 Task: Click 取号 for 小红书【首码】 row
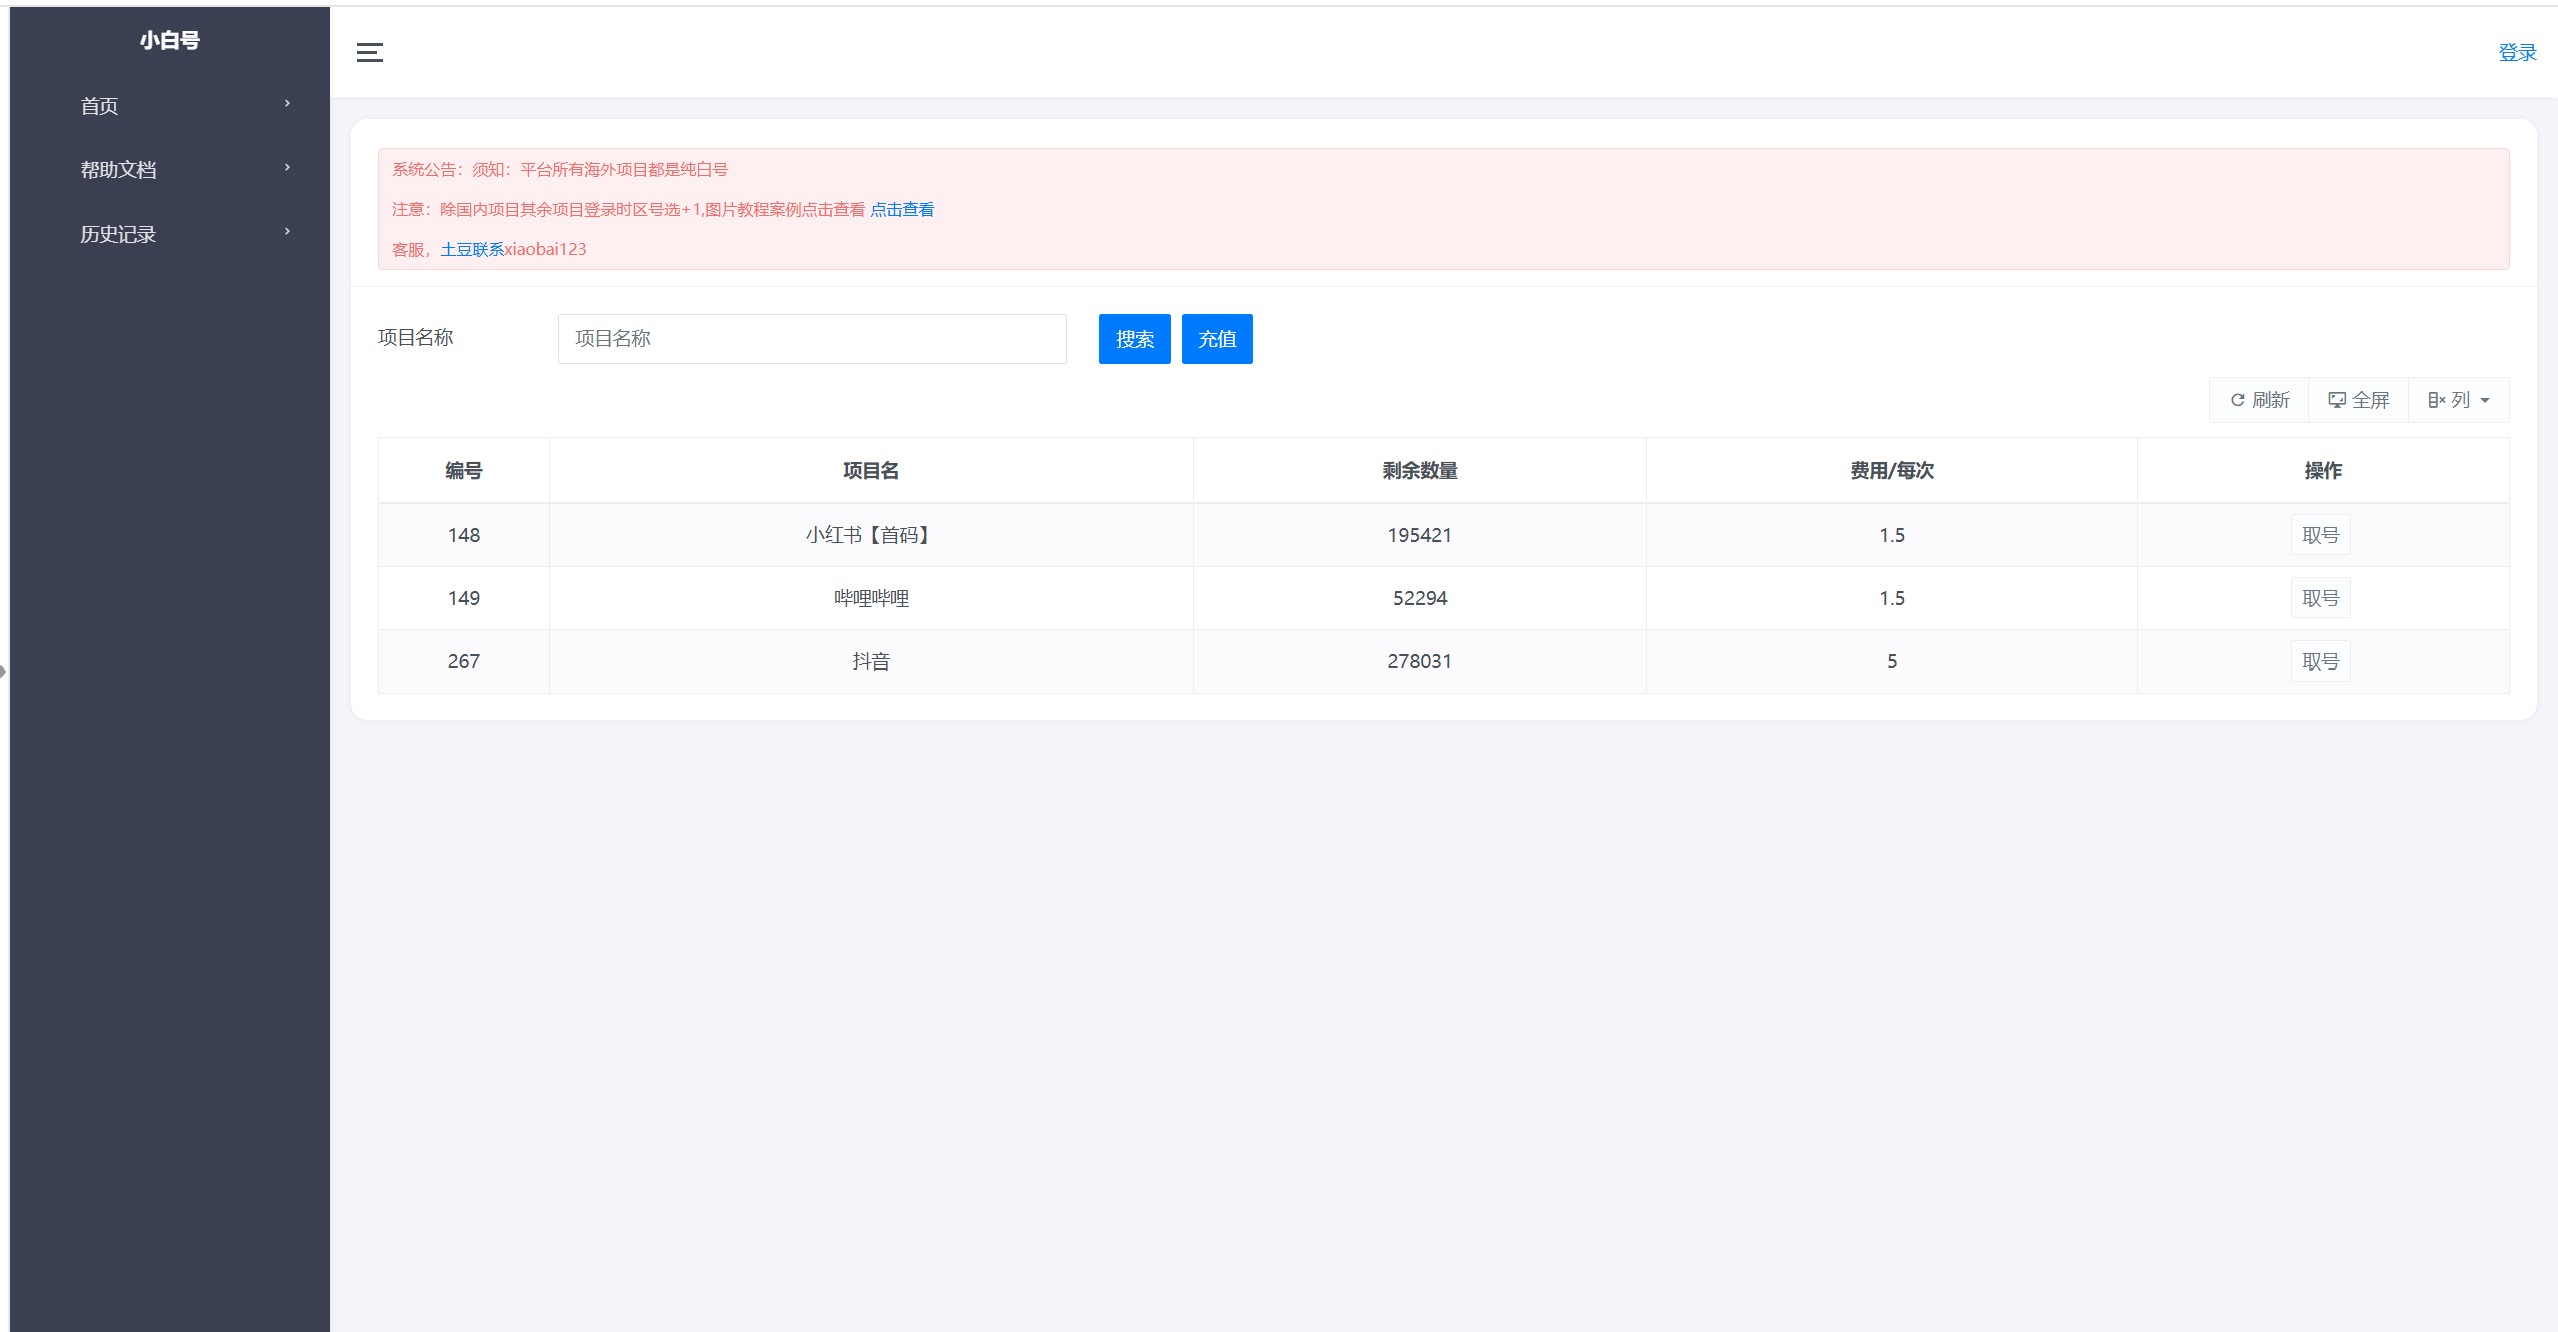(x=2321, y=535)
